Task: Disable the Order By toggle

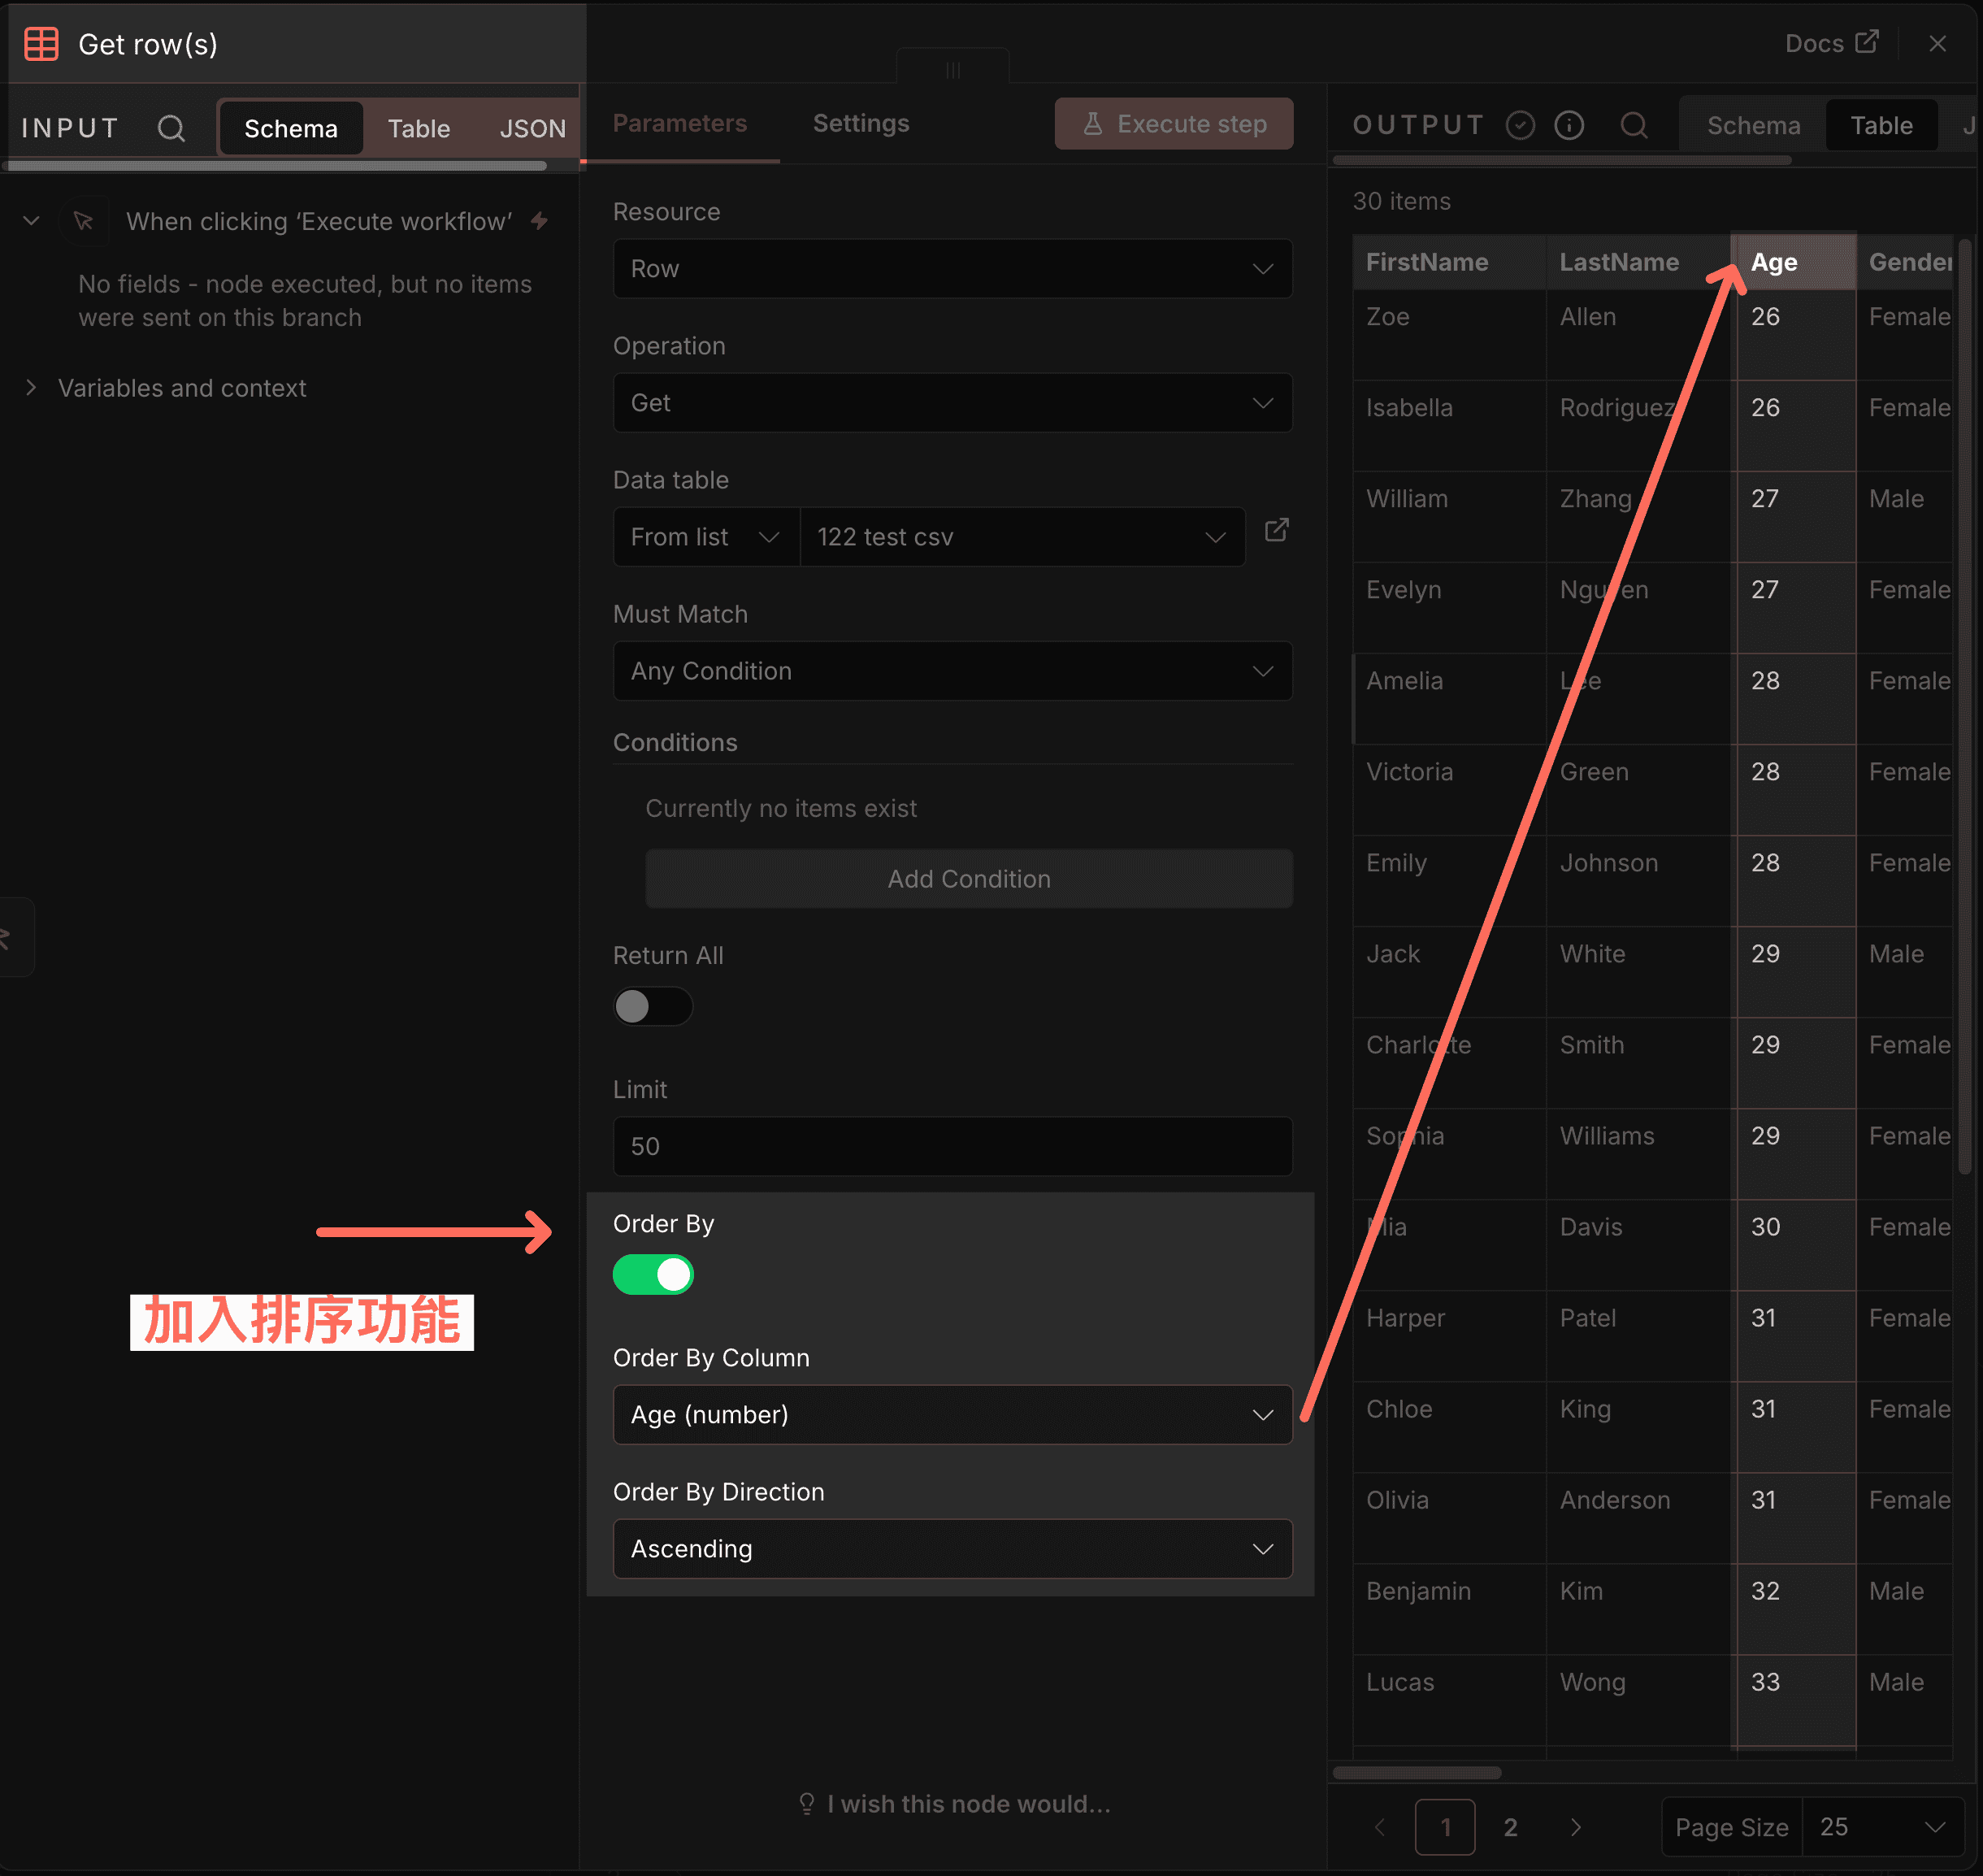Action: point(653,1274)
